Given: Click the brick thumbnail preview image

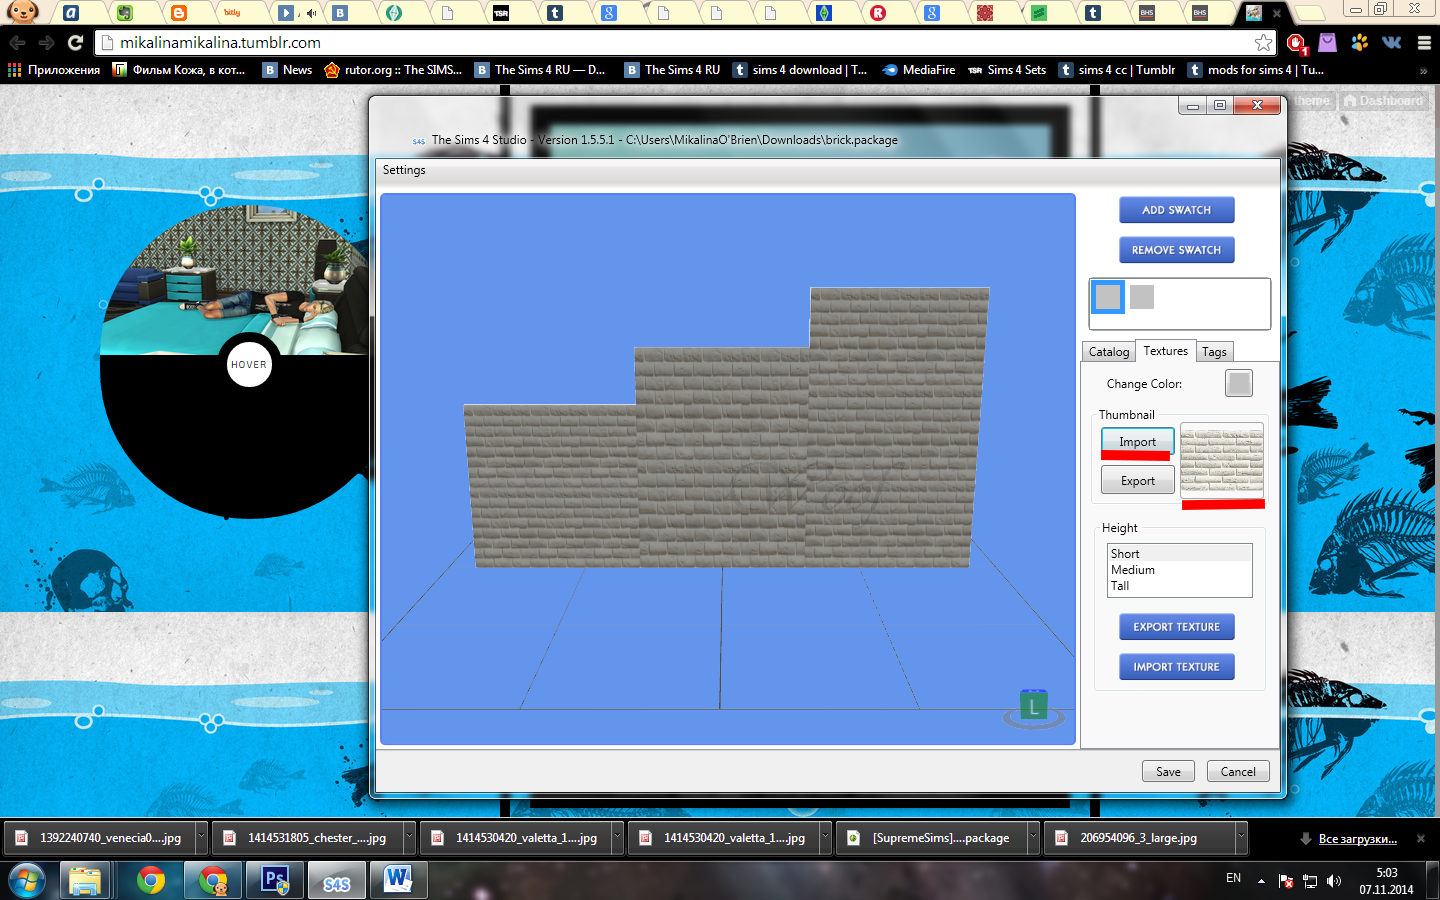Looking at the screenshot, I should (1222, 459).
